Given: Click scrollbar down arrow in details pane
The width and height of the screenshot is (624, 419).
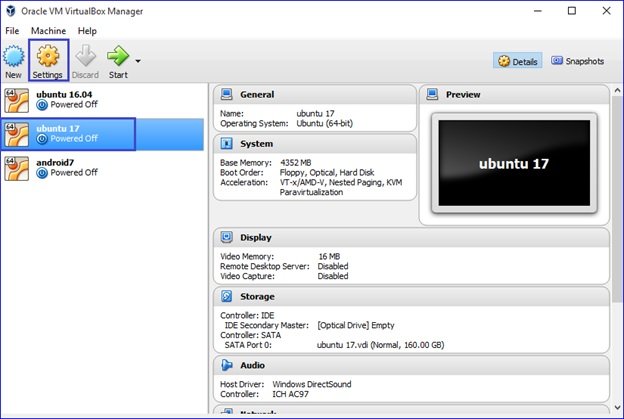Looking at the screenshot, I should (618, 408).
